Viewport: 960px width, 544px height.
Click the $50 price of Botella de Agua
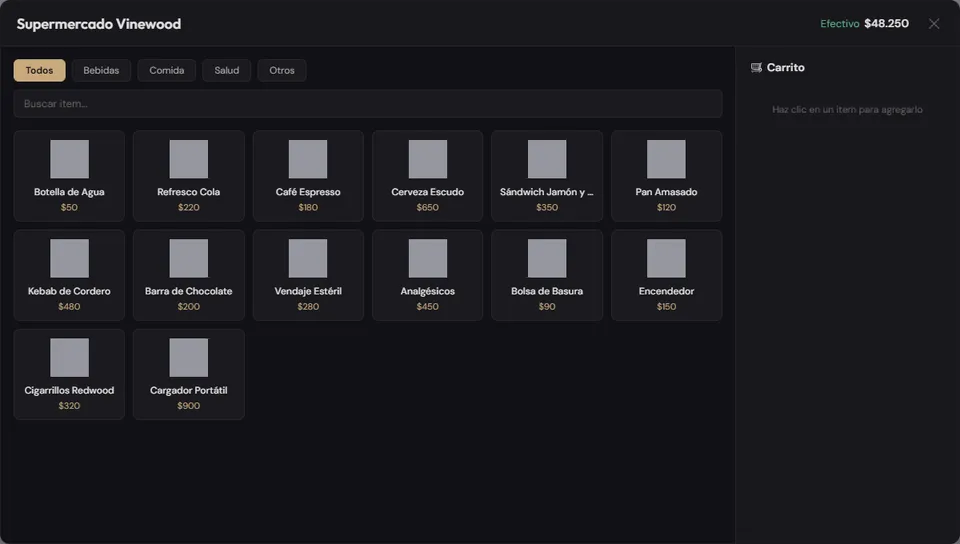[69, 207]
